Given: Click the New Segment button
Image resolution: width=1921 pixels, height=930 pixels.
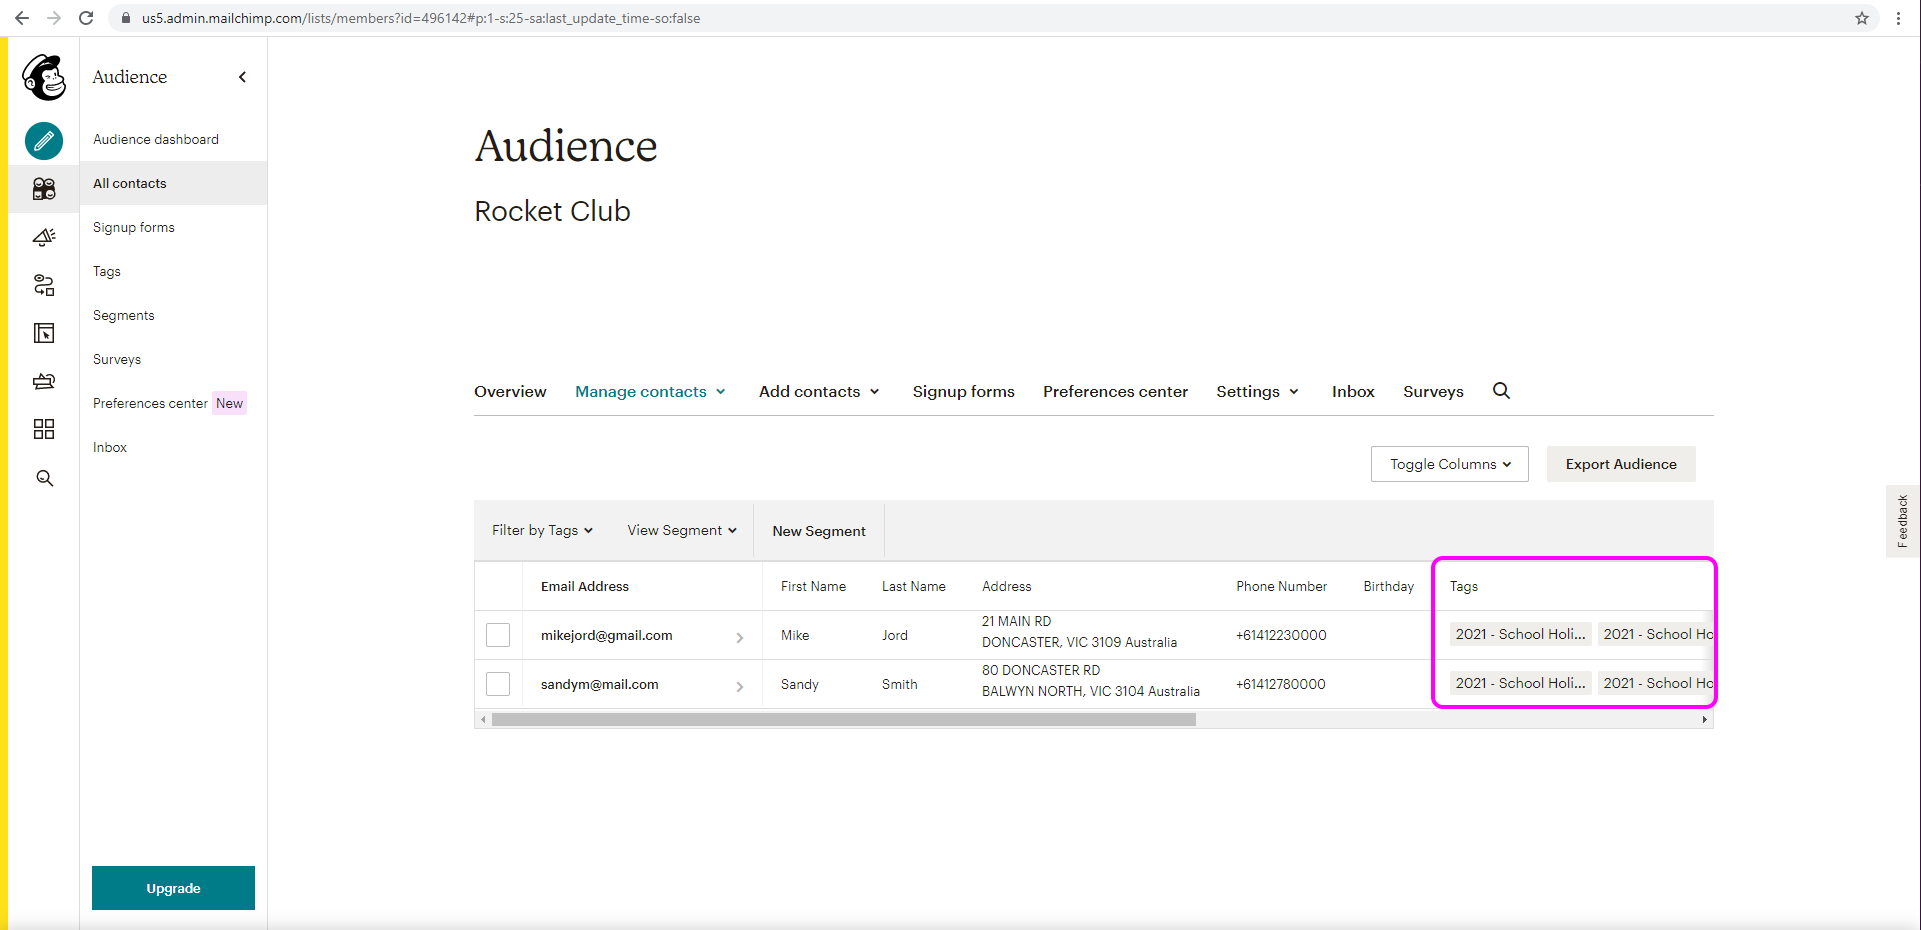Looking at the screenshot, I should 818,530.
